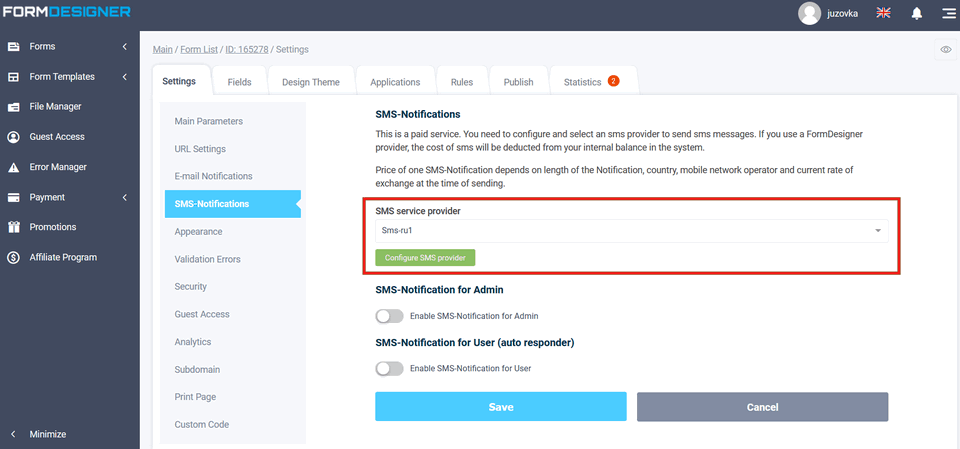Enable SMS-Notification for Admin toggle
Image resolution: width=960 pixels, height=449 pixels.
tap(389, 316)
